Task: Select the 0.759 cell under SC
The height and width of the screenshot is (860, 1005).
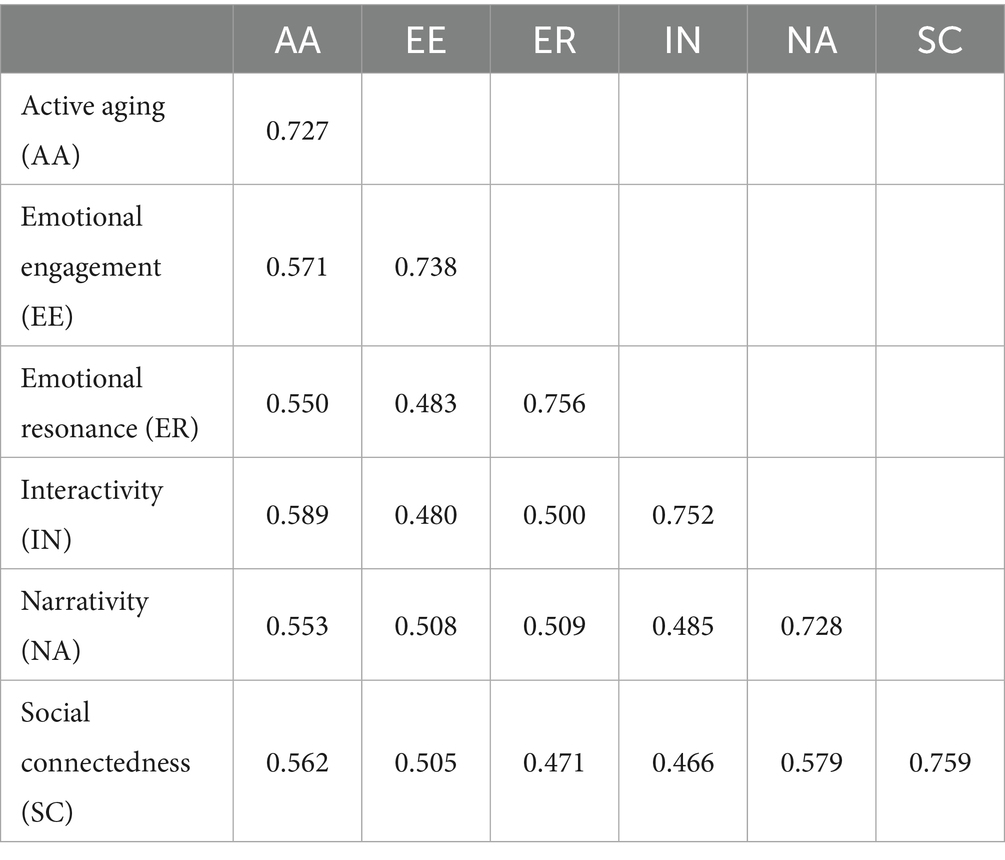Action: pyautogui.click(x=939, y=763)
